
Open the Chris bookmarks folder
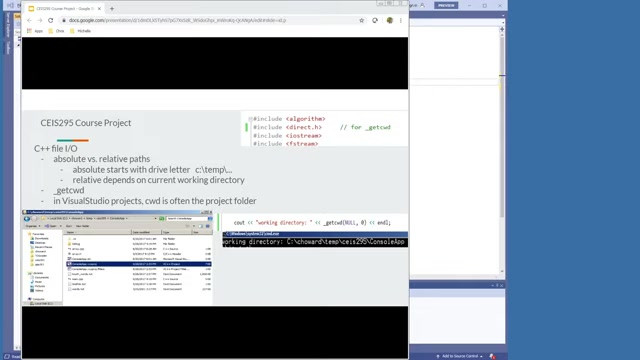point(56,31)
